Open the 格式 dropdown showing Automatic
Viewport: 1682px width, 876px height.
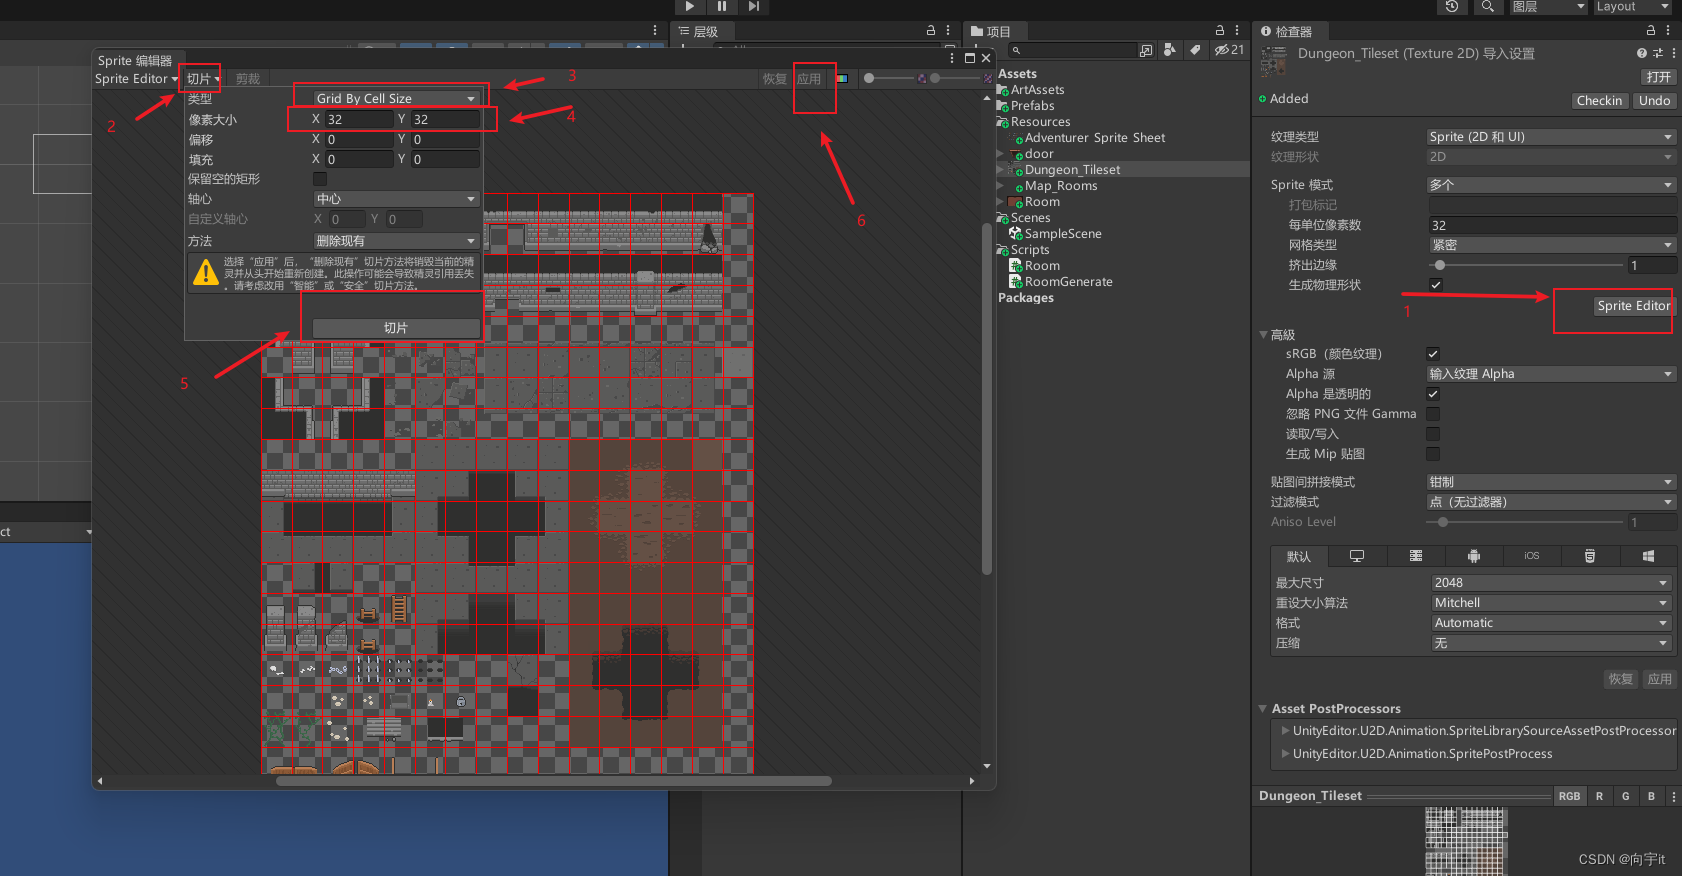1551,623
